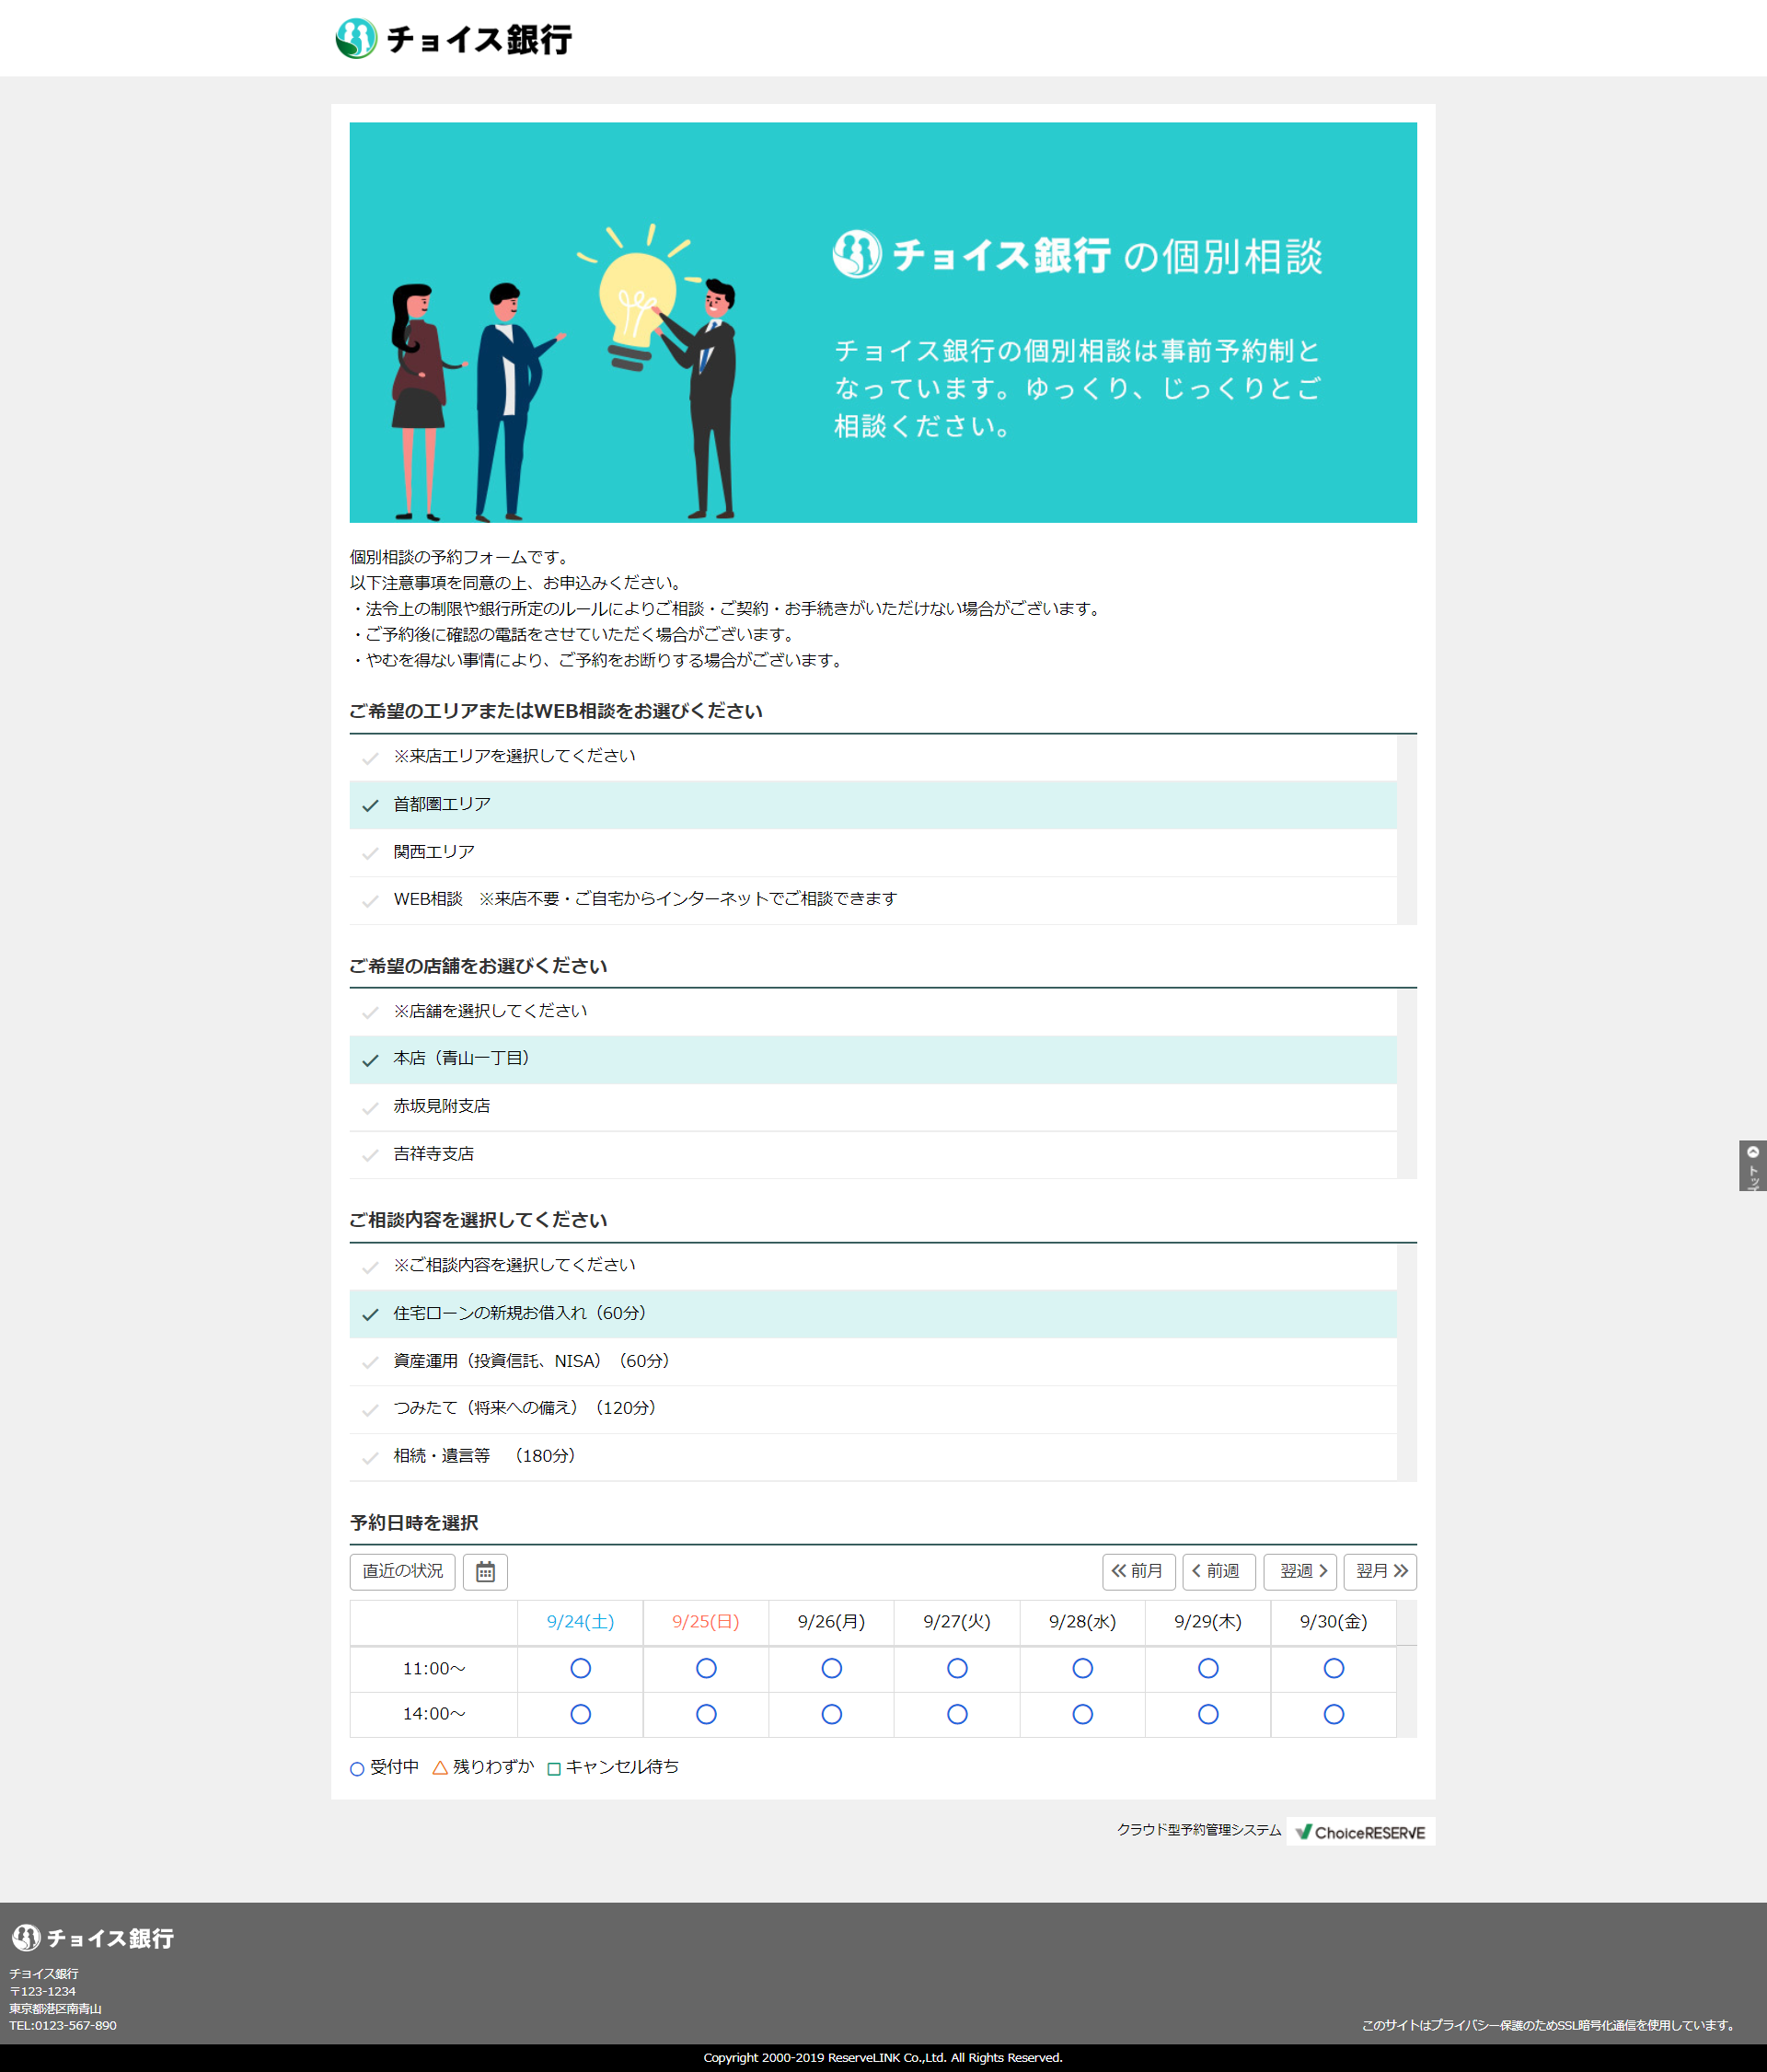Jump to next month with 翌月 arrows
Viewport: 1767px width, 2072px height.
1380,1571
